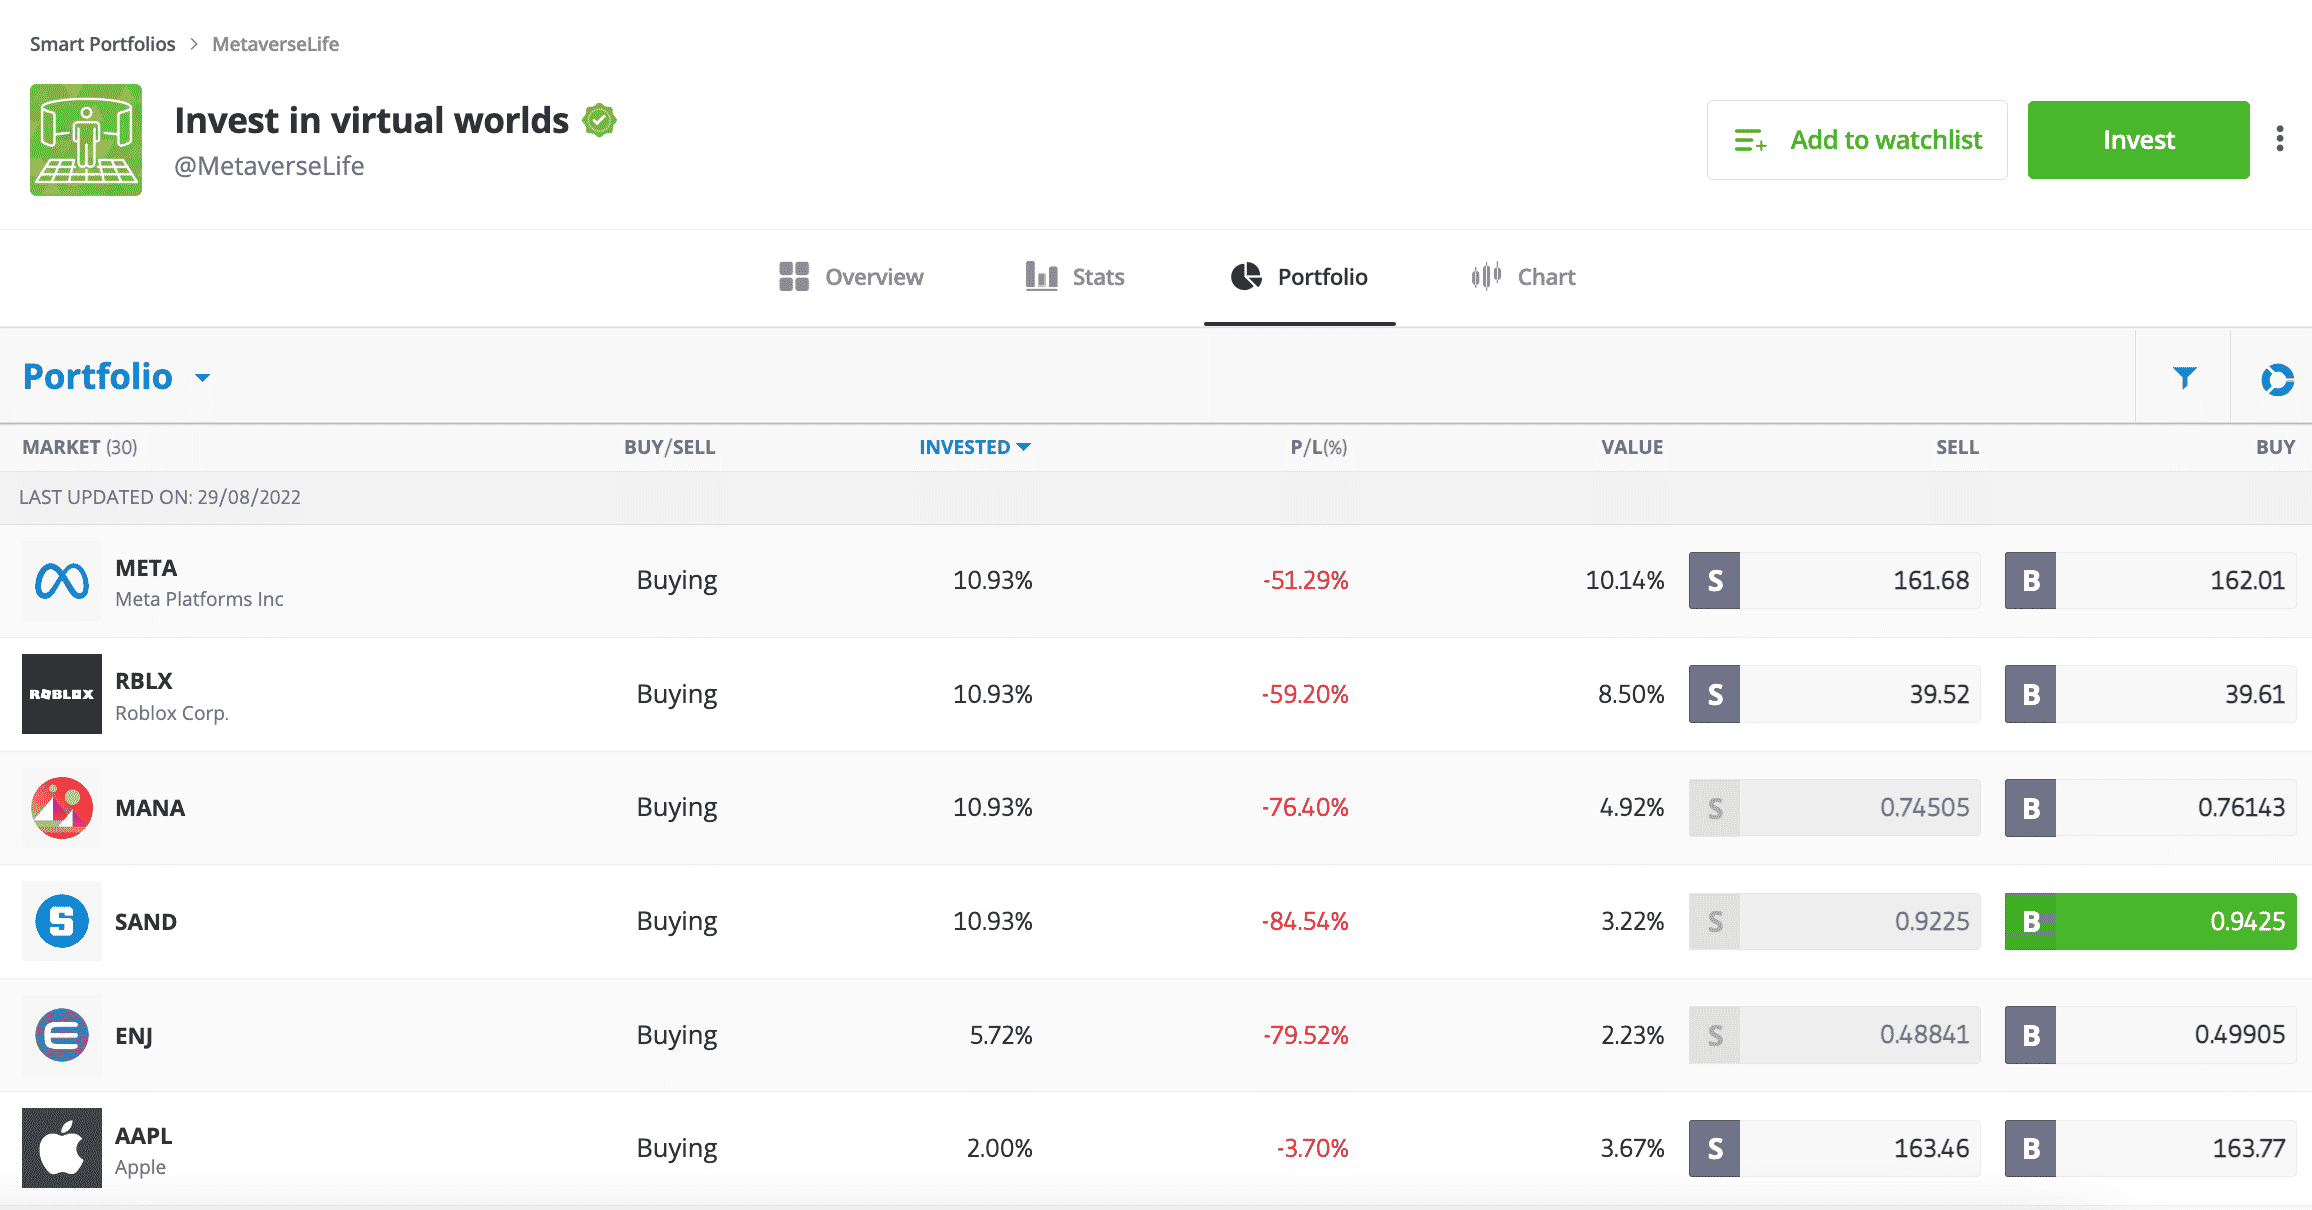The width and height of the screenshot is (2312, 1210).
Task: Switch to the Overview tab
Action: pos(851,277)
